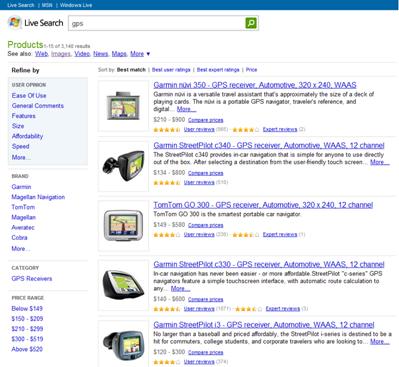Open Garmin StreetPilot i3 product title
This screenshot has height=367, width=399.
(264, 325)
